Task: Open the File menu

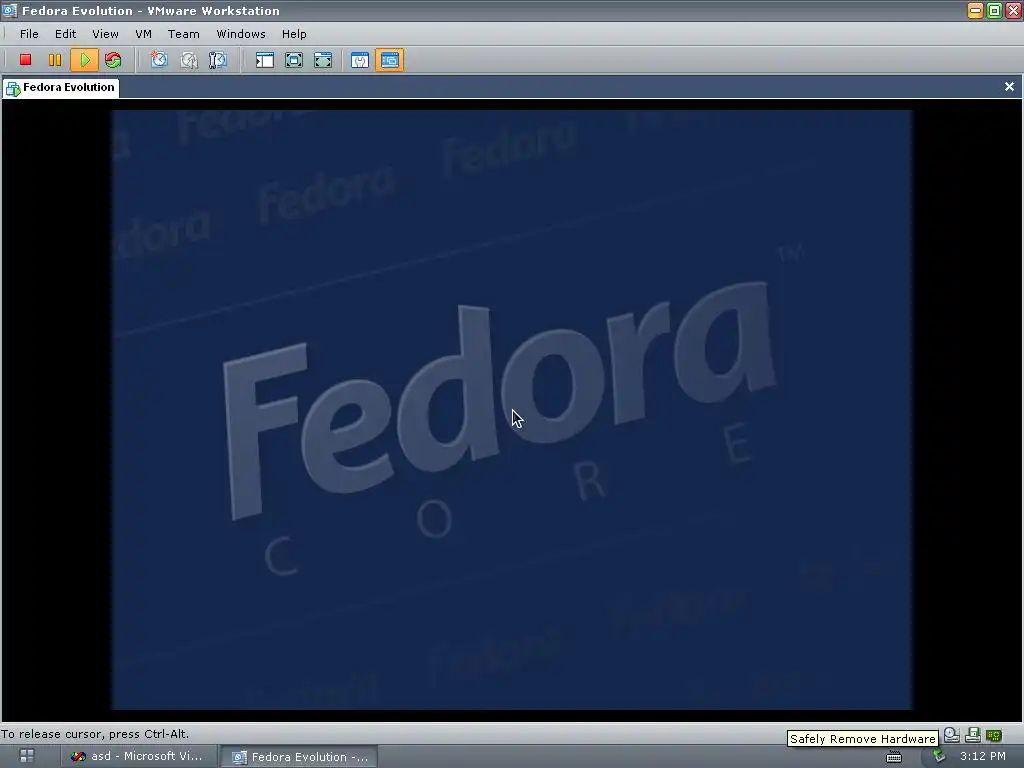Action: pyautogui.click(x=29, y=34)
